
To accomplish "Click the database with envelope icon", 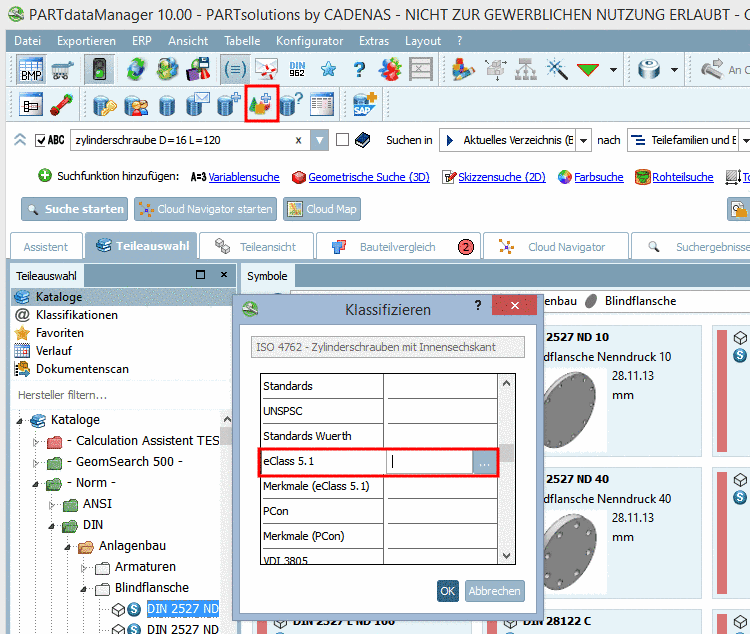I will (x=198, y=105).
